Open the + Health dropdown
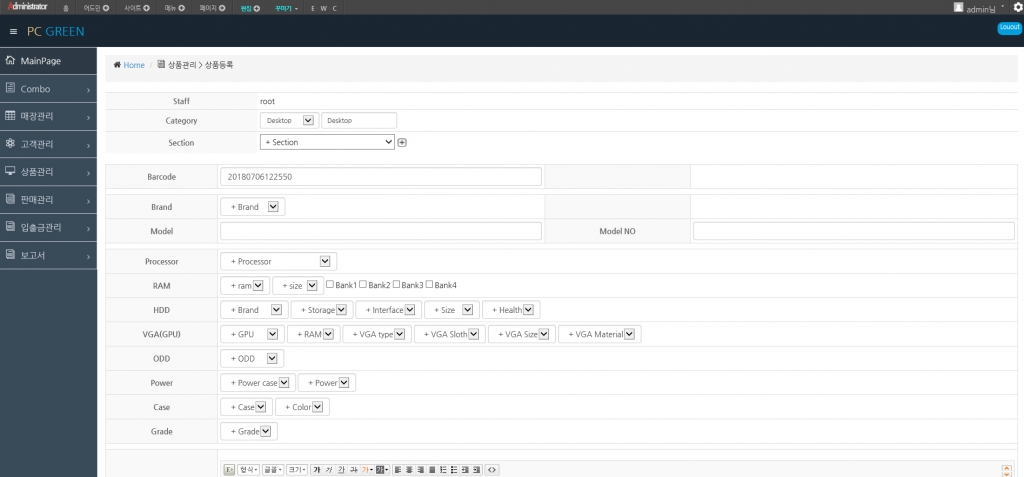Screen dimensions: 1024x477 pyautogui.click(x=511, y=310)
